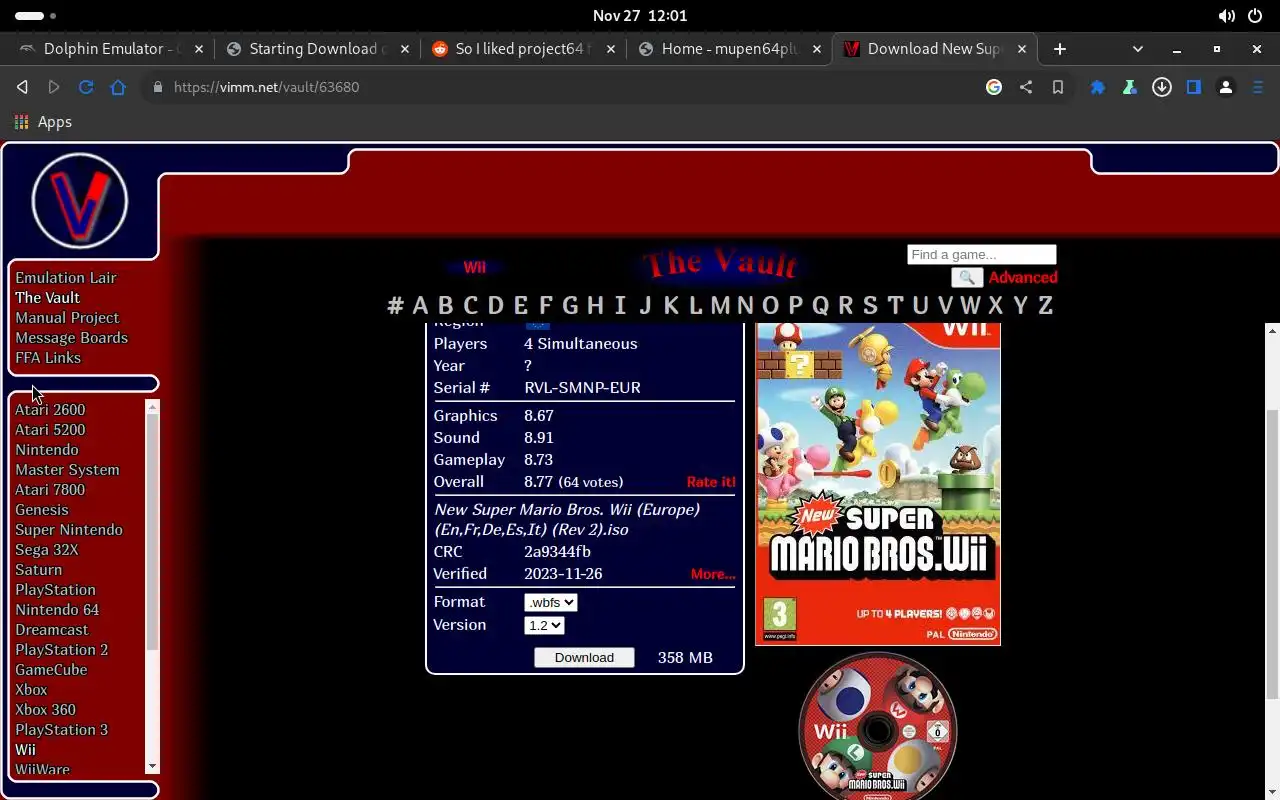This screenshot has width=1280, height=800.
Task: Click letter M in alphabet index
Action: tap(720, 306)
